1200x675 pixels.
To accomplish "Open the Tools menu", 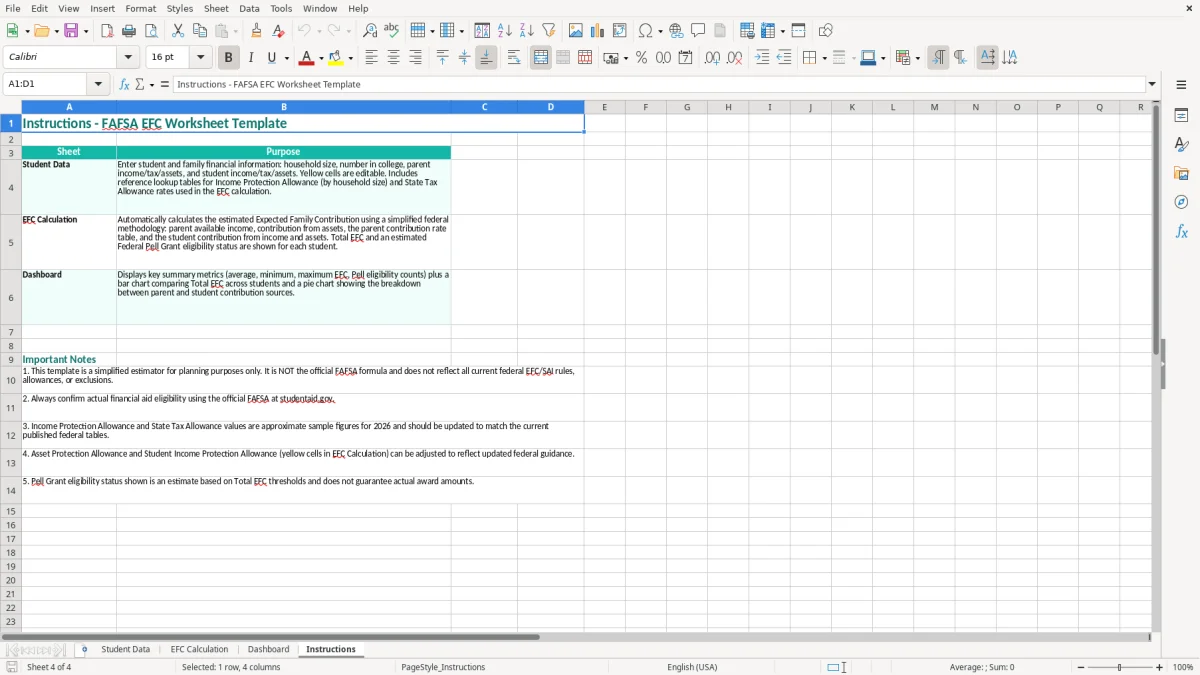I will [281, 8].
